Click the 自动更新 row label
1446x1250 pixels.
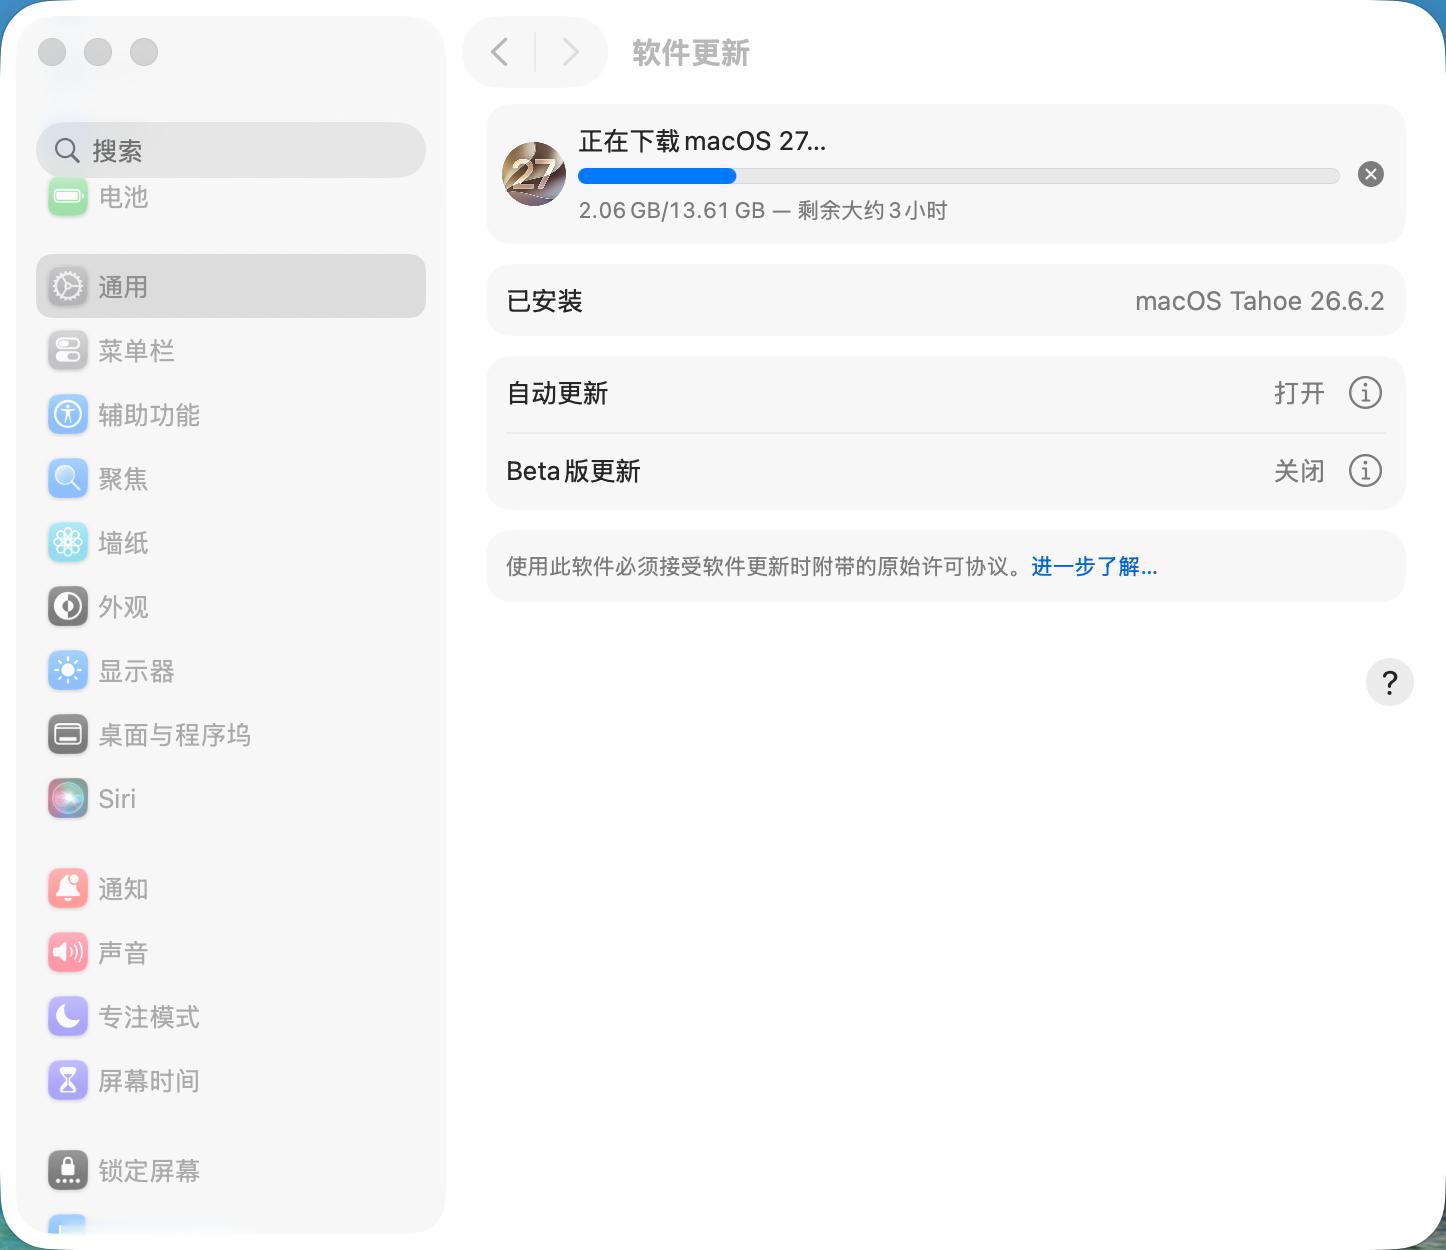point(557,393)
